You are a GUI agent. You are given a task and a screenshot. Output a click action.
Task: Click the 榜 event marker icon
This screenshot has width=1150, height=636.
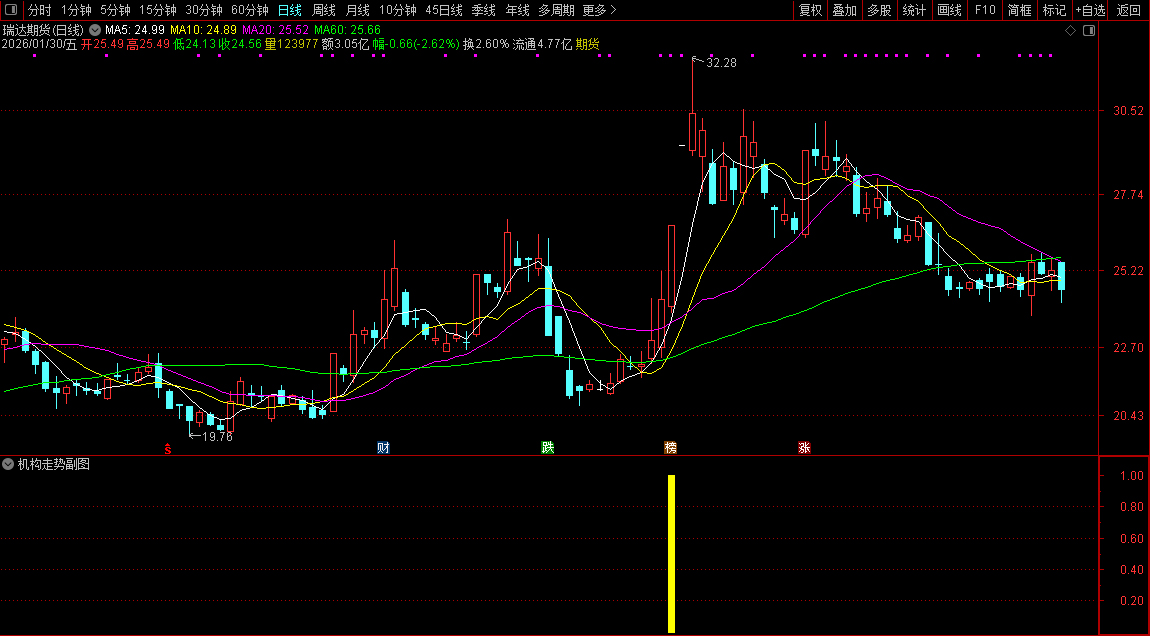670,447
